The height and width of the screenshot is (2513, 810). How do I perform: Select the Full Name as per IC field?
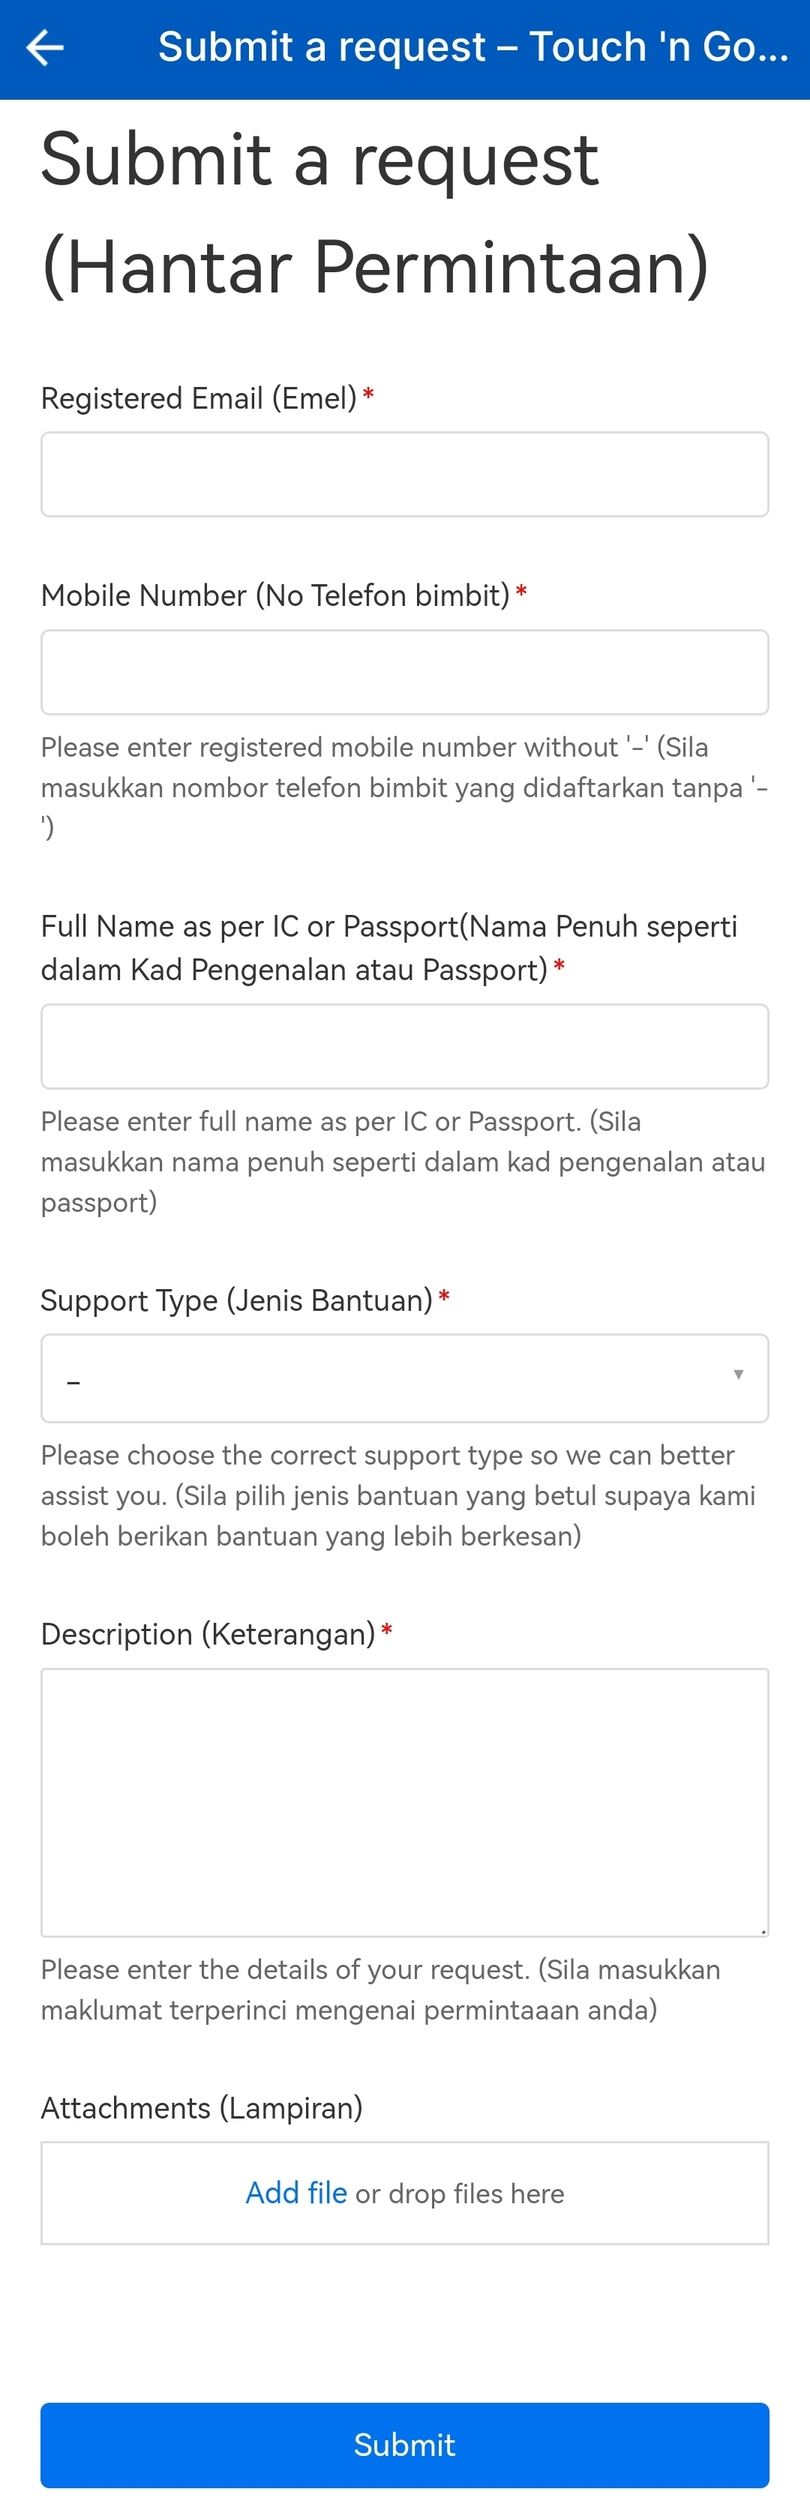click(404, 1046)
